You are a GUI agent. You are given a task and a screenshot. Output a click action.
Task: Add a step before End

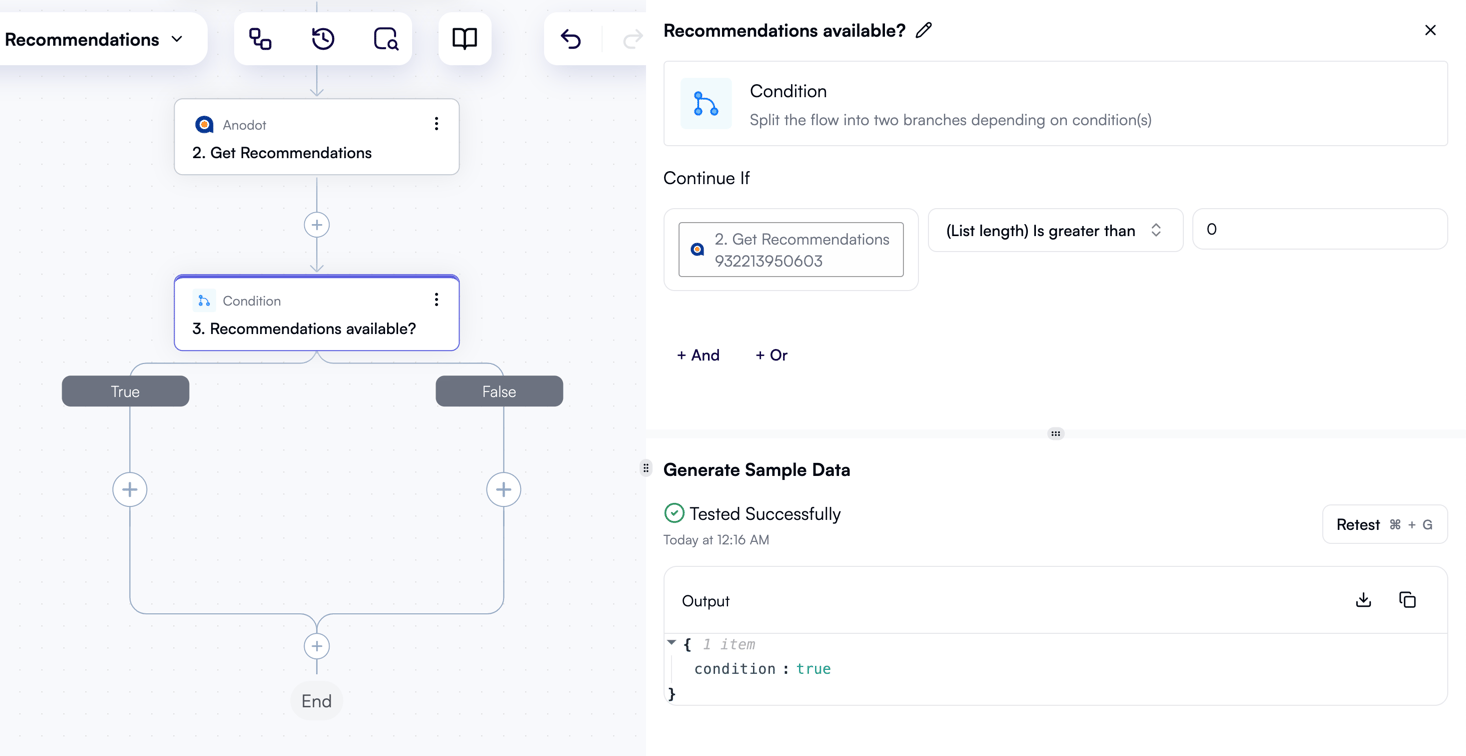pyautogui.click(x=317, y=646)
